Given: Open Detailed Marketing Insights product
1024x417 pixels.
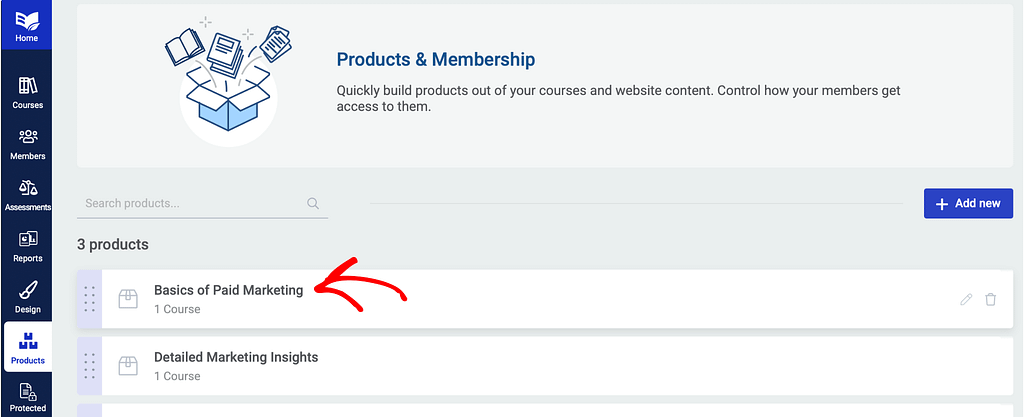Looking at the screenshot, I should pos(236,358).
